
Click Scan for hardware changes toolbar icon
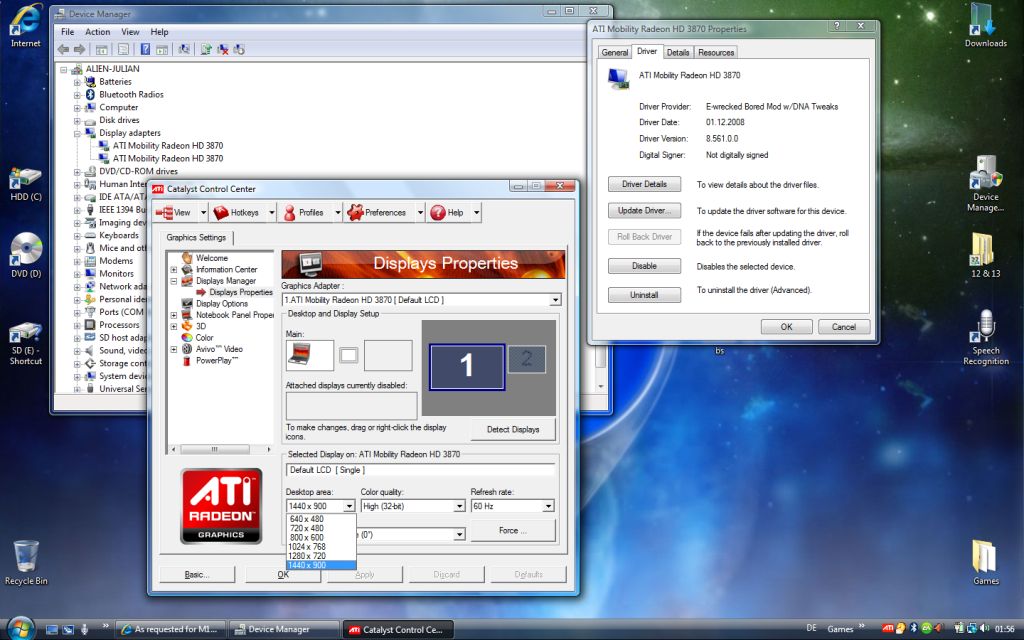pyautogui.click(x=184, y=50)
